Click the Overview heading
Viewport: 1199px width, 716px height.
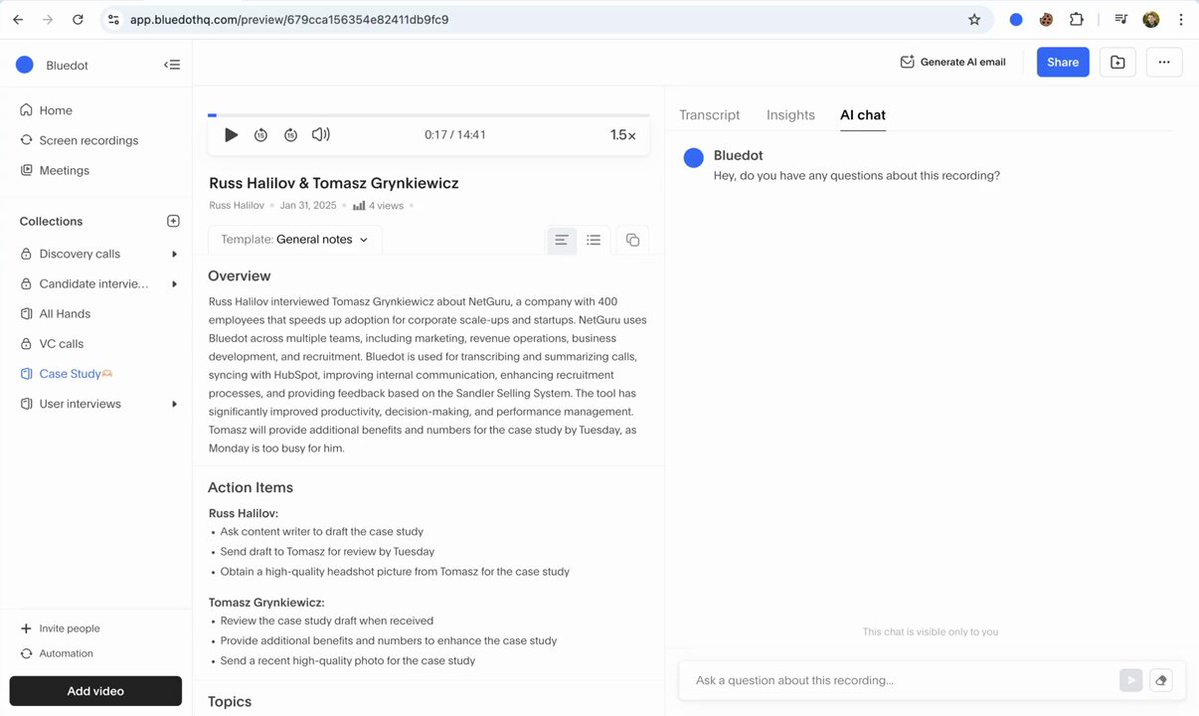pyautogui.click(x=239, y=276)
